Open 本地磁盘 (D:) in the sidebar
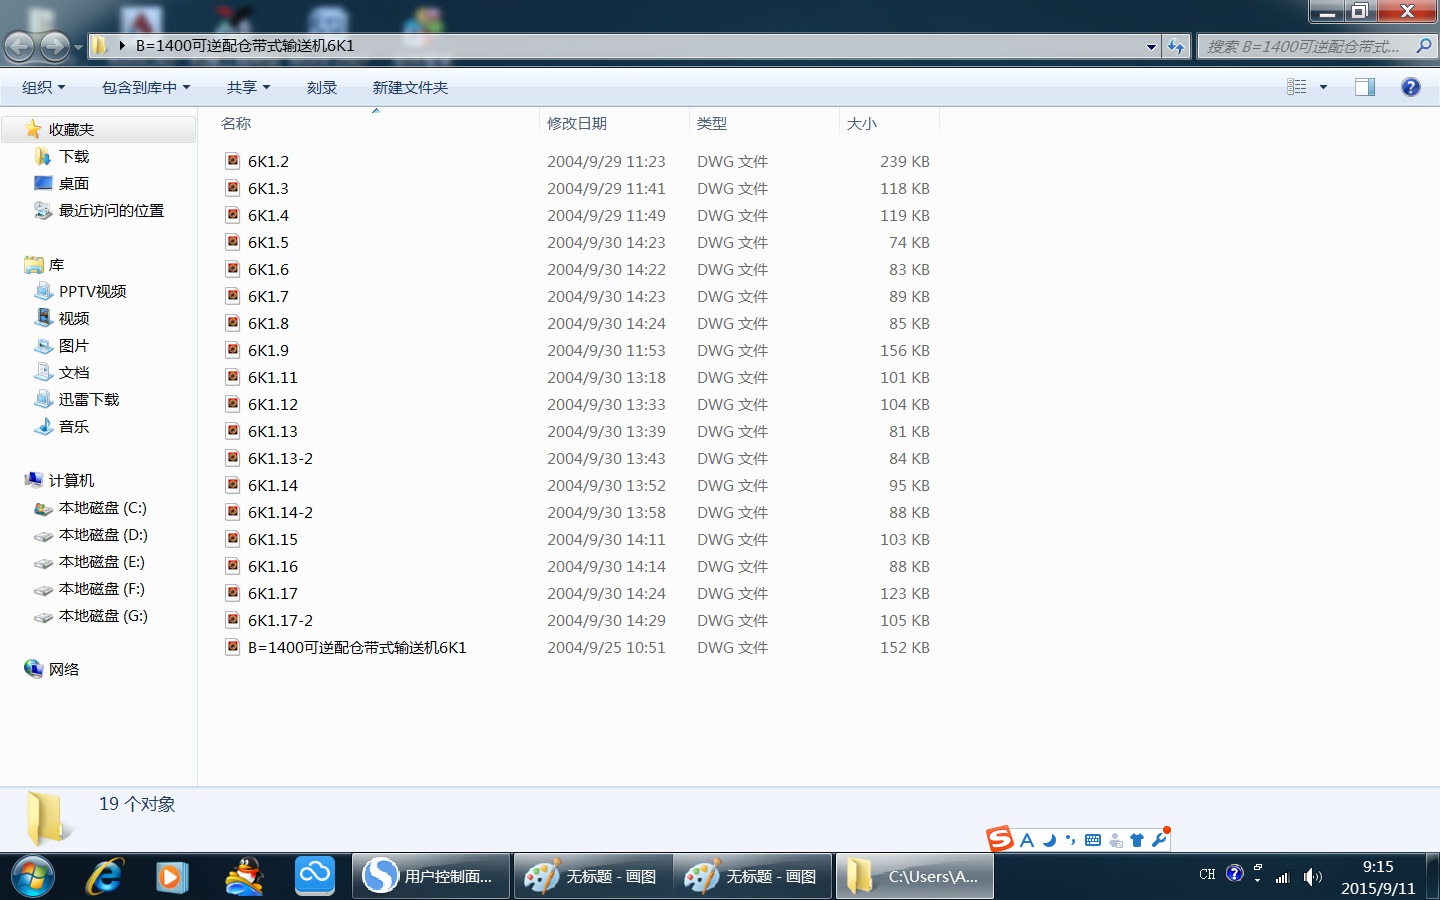The height and width of the screenshot is (900, 1440). tap(103, 535)
